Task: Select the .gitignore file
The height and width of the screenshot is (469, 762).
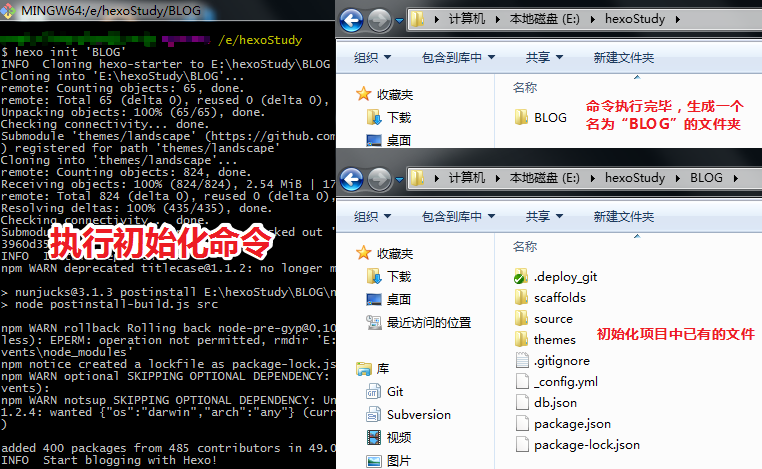Action: pyautogui.click(x=552, y=361)
